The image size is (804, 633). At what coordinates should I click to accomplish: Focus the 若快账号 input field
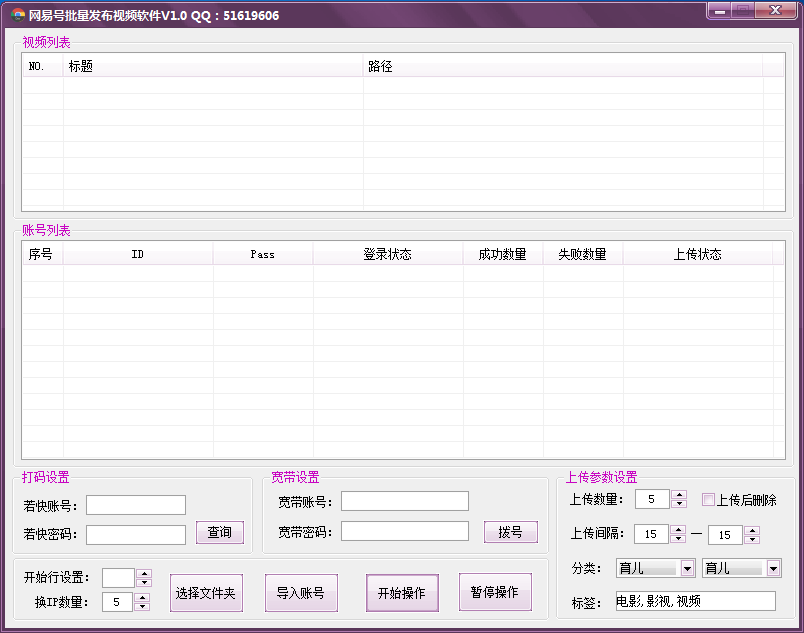coord(136,505)
